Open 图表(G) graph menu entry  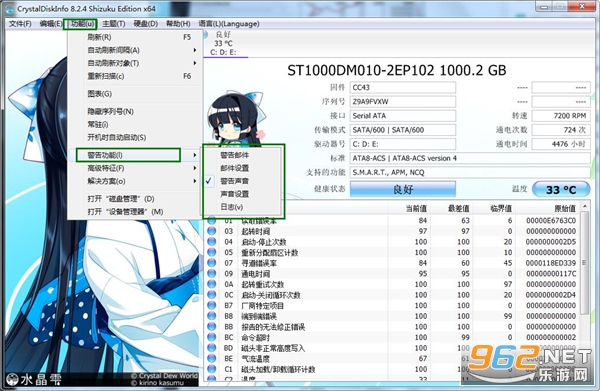click(134, 94)
